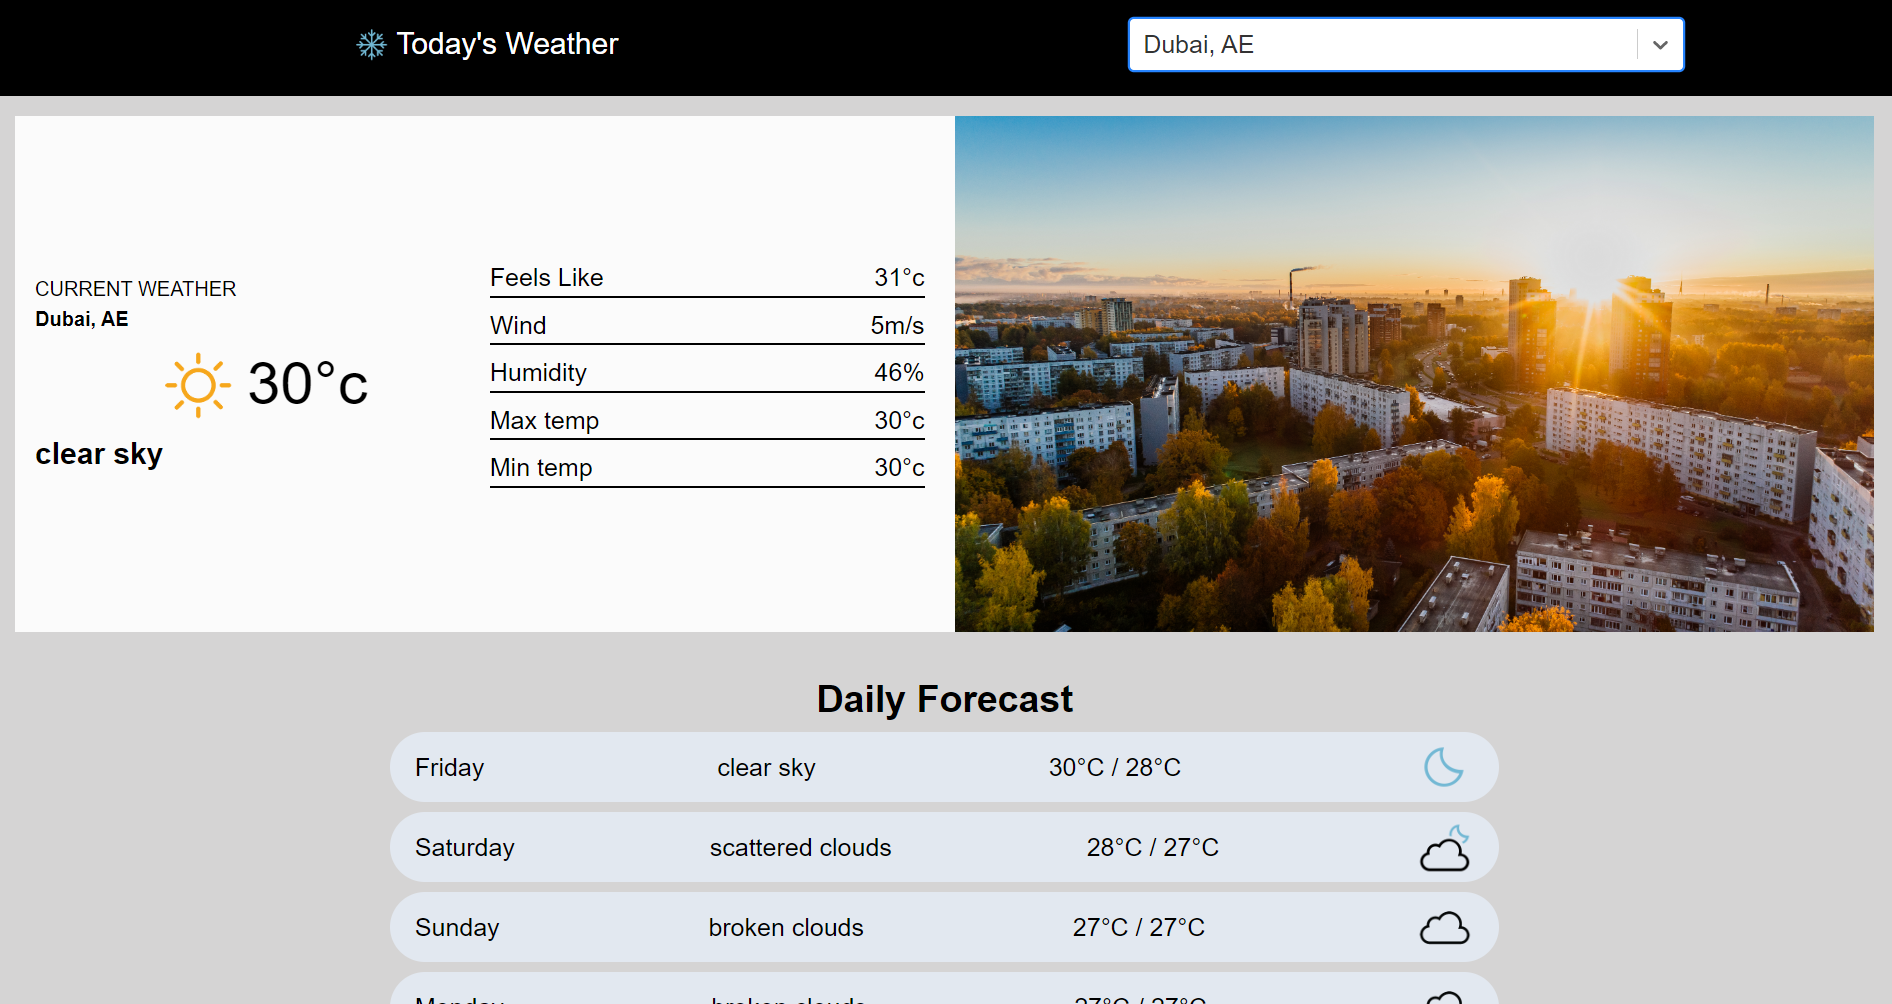The image size is (1892, 1004).
Task: Click the Wind value 5m/s
Action: [897, 326]
